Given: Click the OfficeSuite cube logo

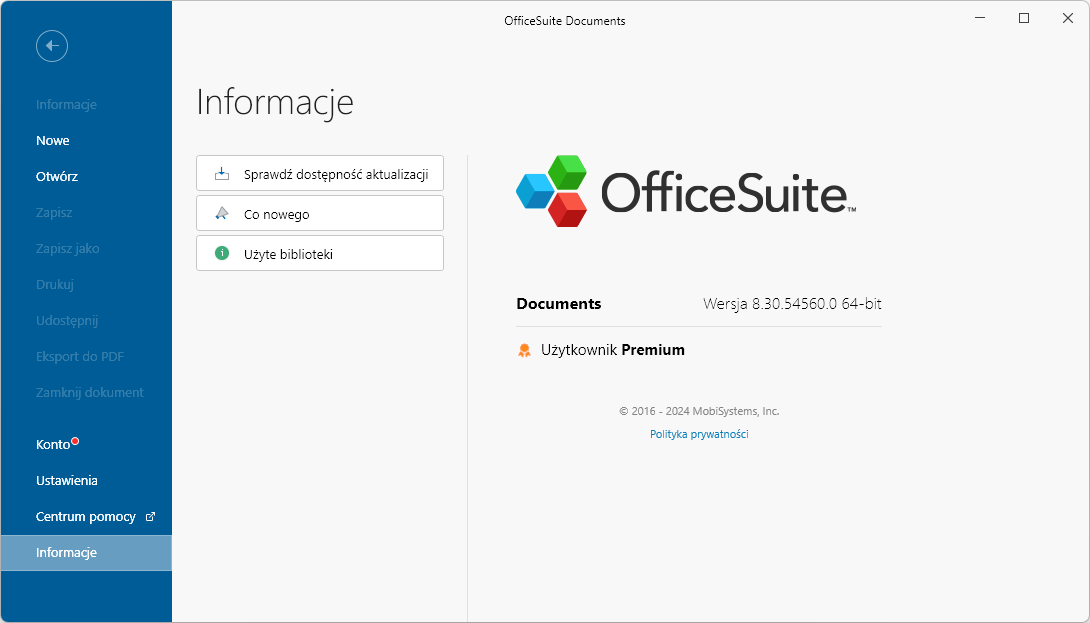Looking at the screenshot, I should [552, 191].
